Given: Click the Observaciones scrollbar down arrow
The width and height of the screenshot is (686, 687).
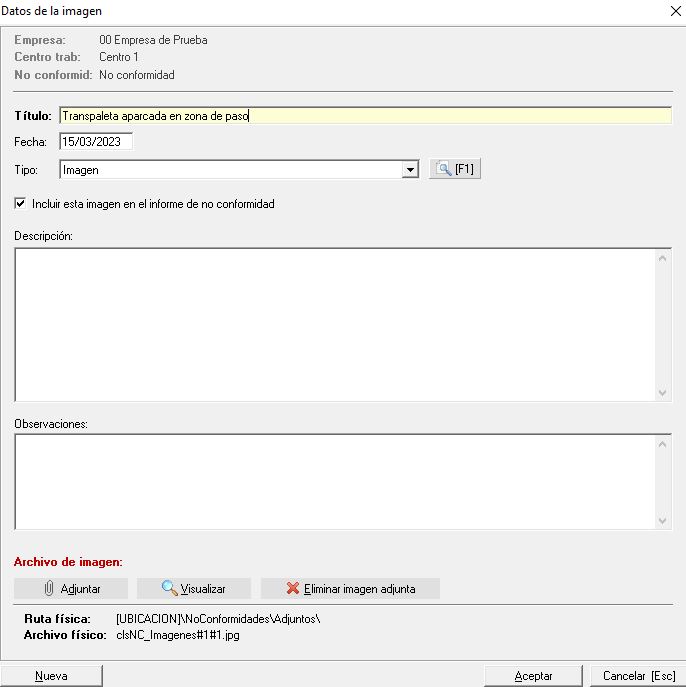Looking at the screenshot, I should click(662, 521).
